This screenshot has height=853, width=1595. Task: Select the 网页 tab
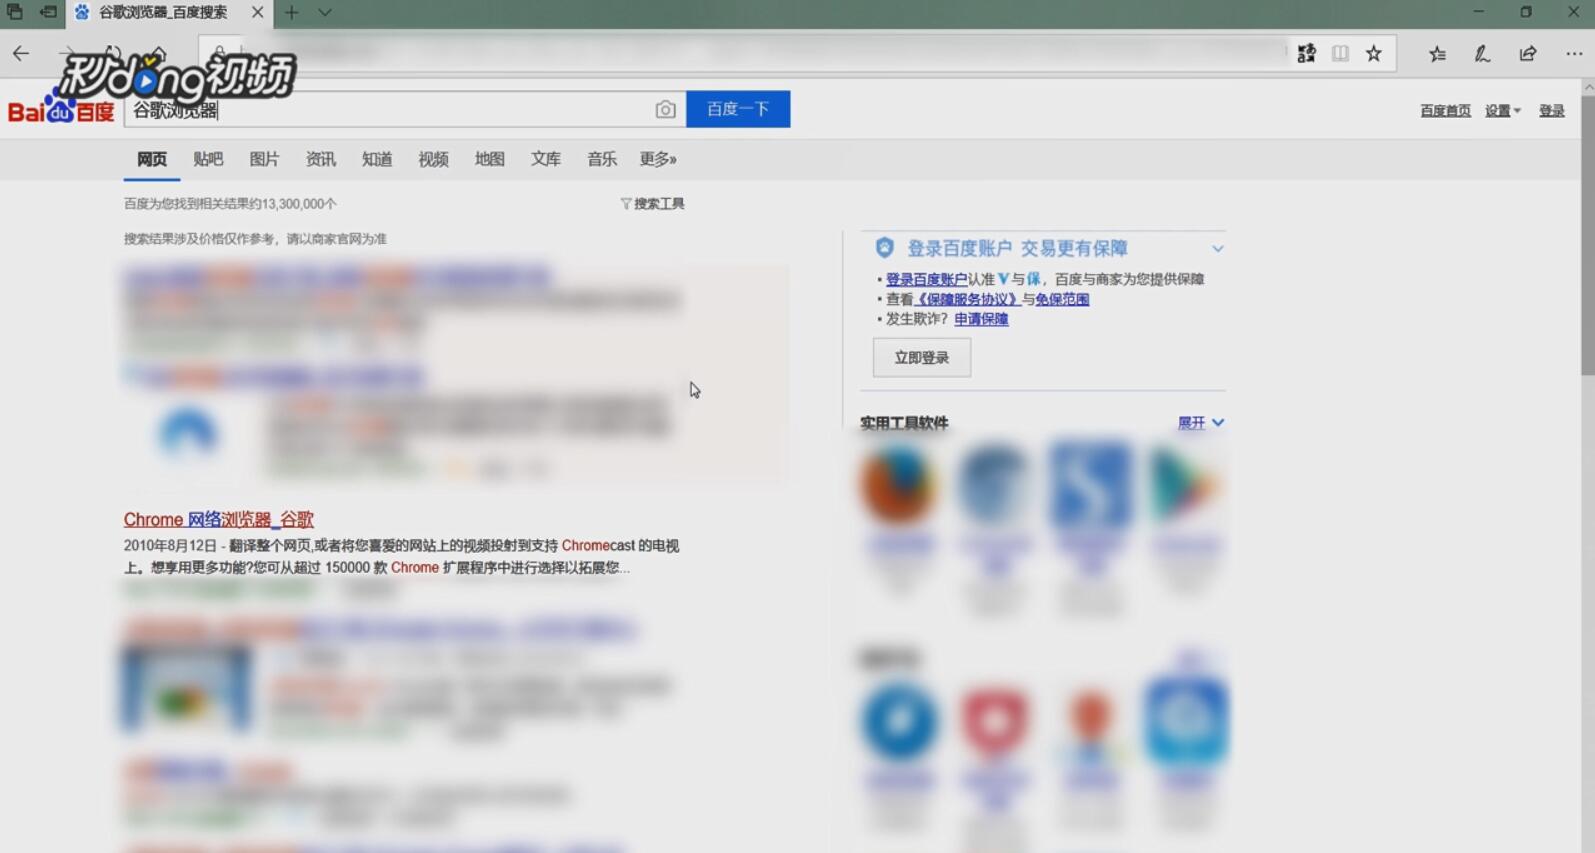coord(152,159)
